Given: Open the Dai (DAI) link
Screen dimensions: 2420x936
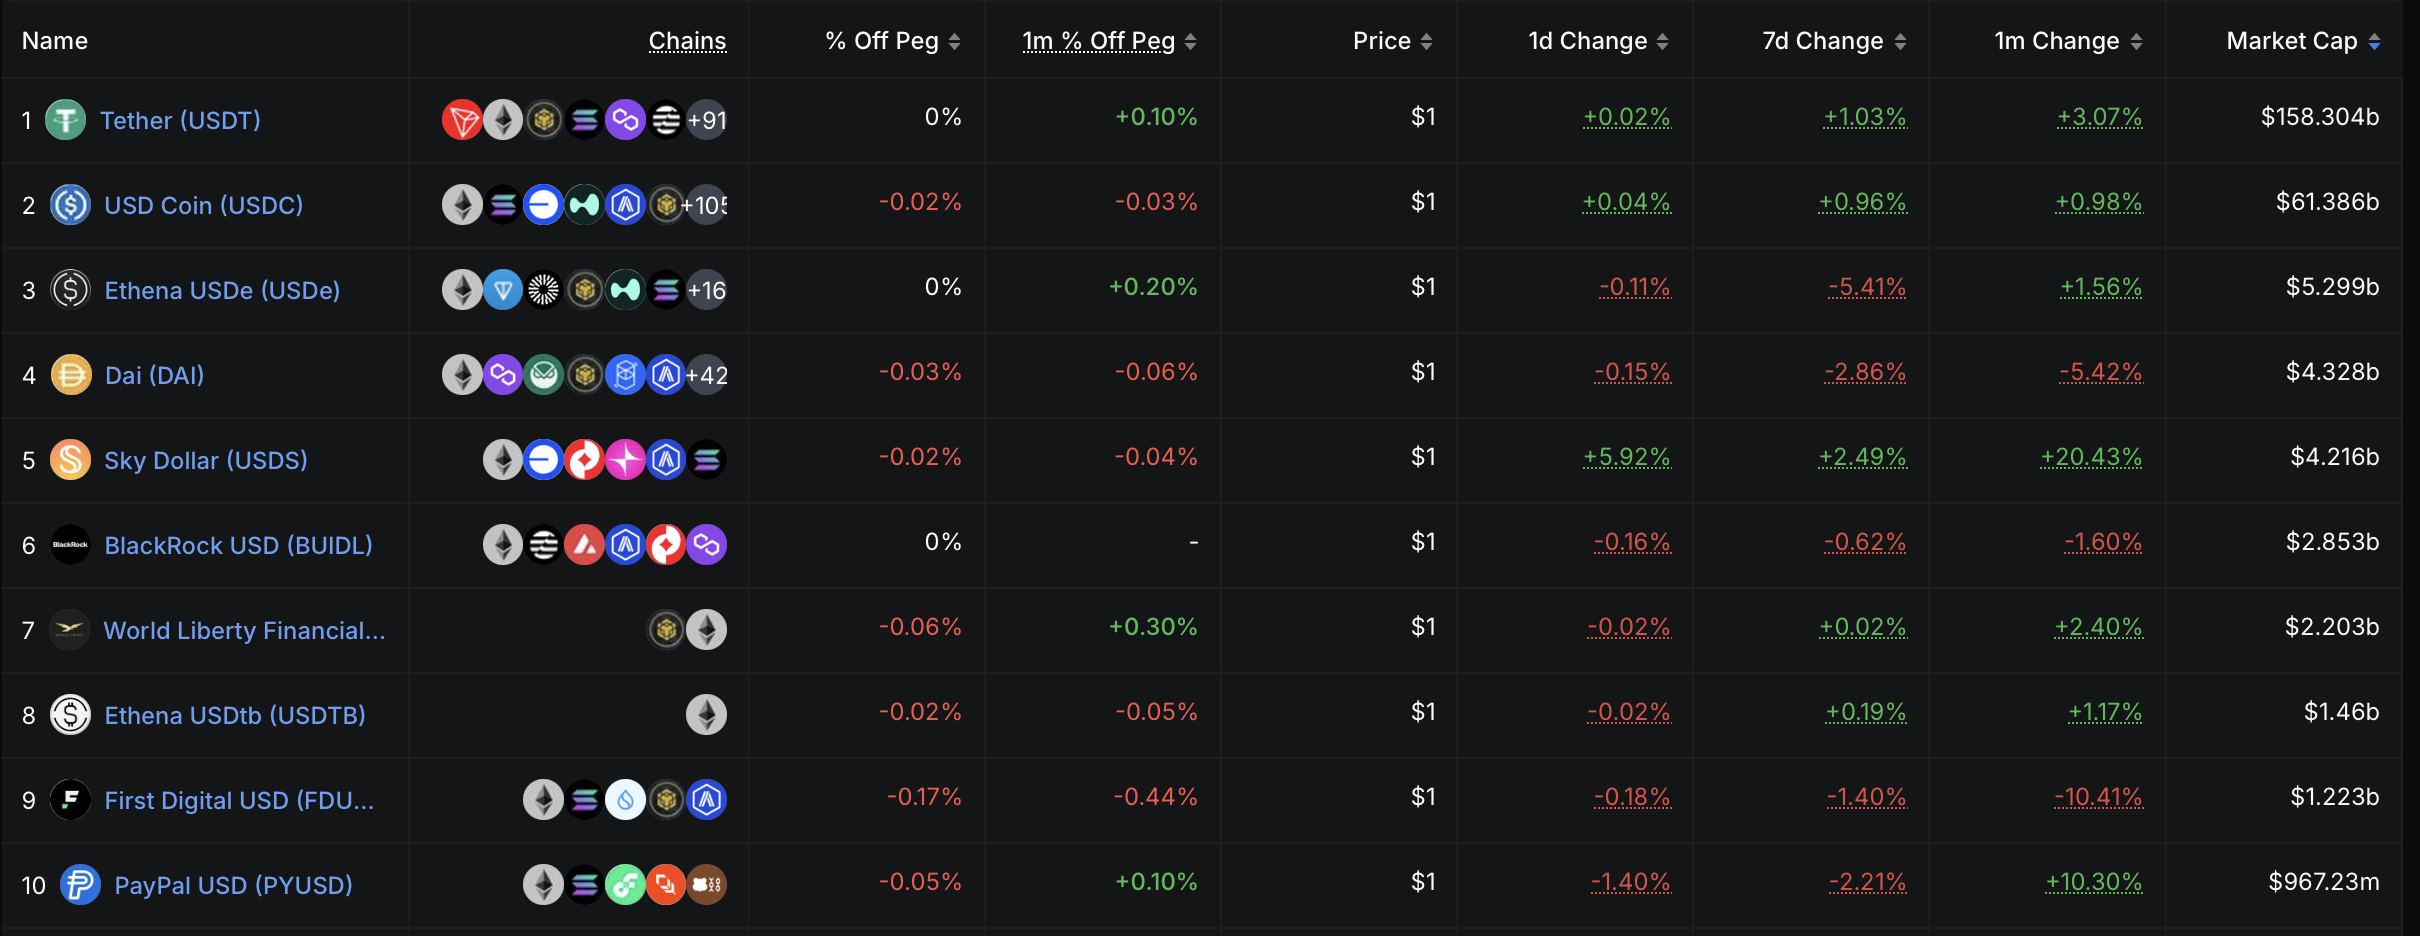Looking at the screenshot, I should pos(155,375).
